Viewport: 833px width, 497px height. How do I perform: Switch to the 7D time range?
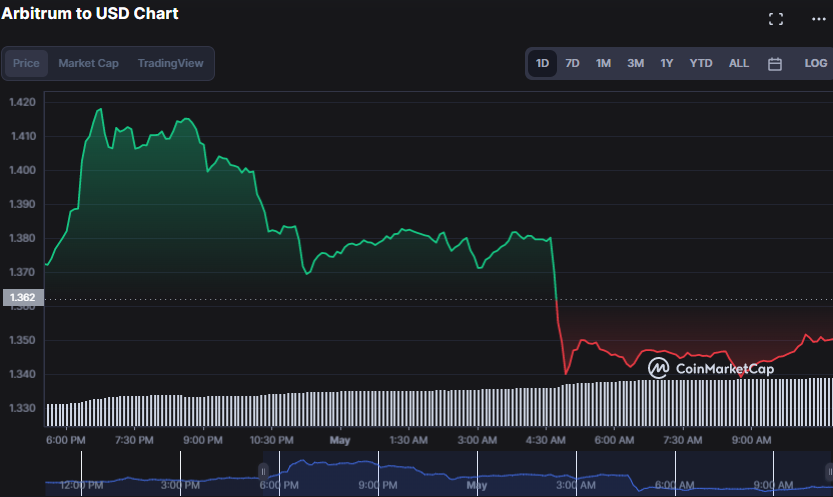572,63
